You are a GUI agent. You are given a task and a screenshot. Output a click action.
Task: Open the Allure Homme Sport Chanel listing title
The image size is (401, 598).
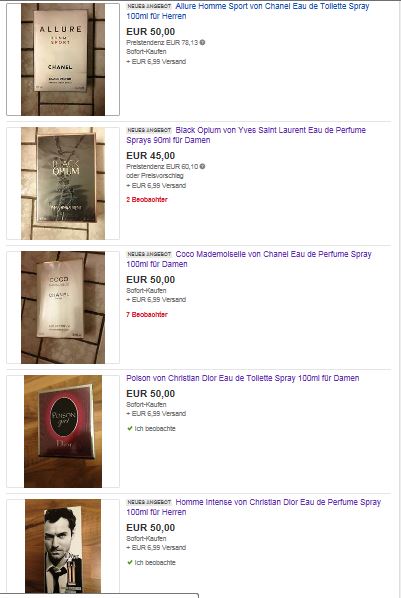248,11
